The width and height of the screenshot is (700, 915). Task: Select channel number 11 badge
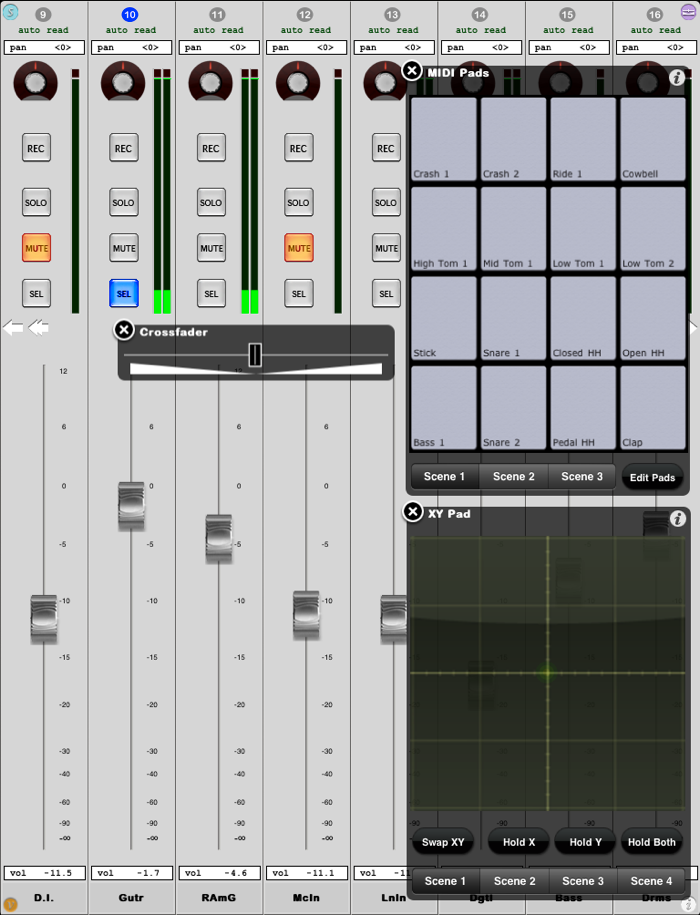217,15
